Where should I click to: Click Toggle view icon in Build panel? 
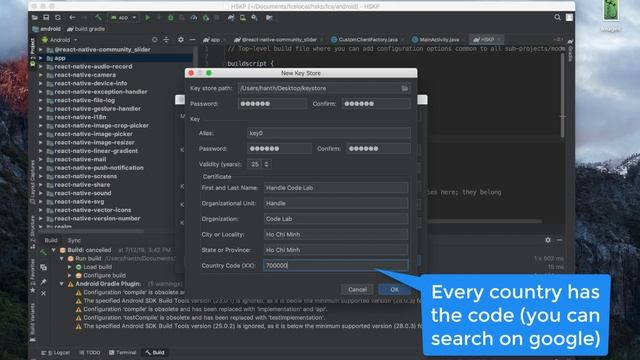tap(43, 267)
